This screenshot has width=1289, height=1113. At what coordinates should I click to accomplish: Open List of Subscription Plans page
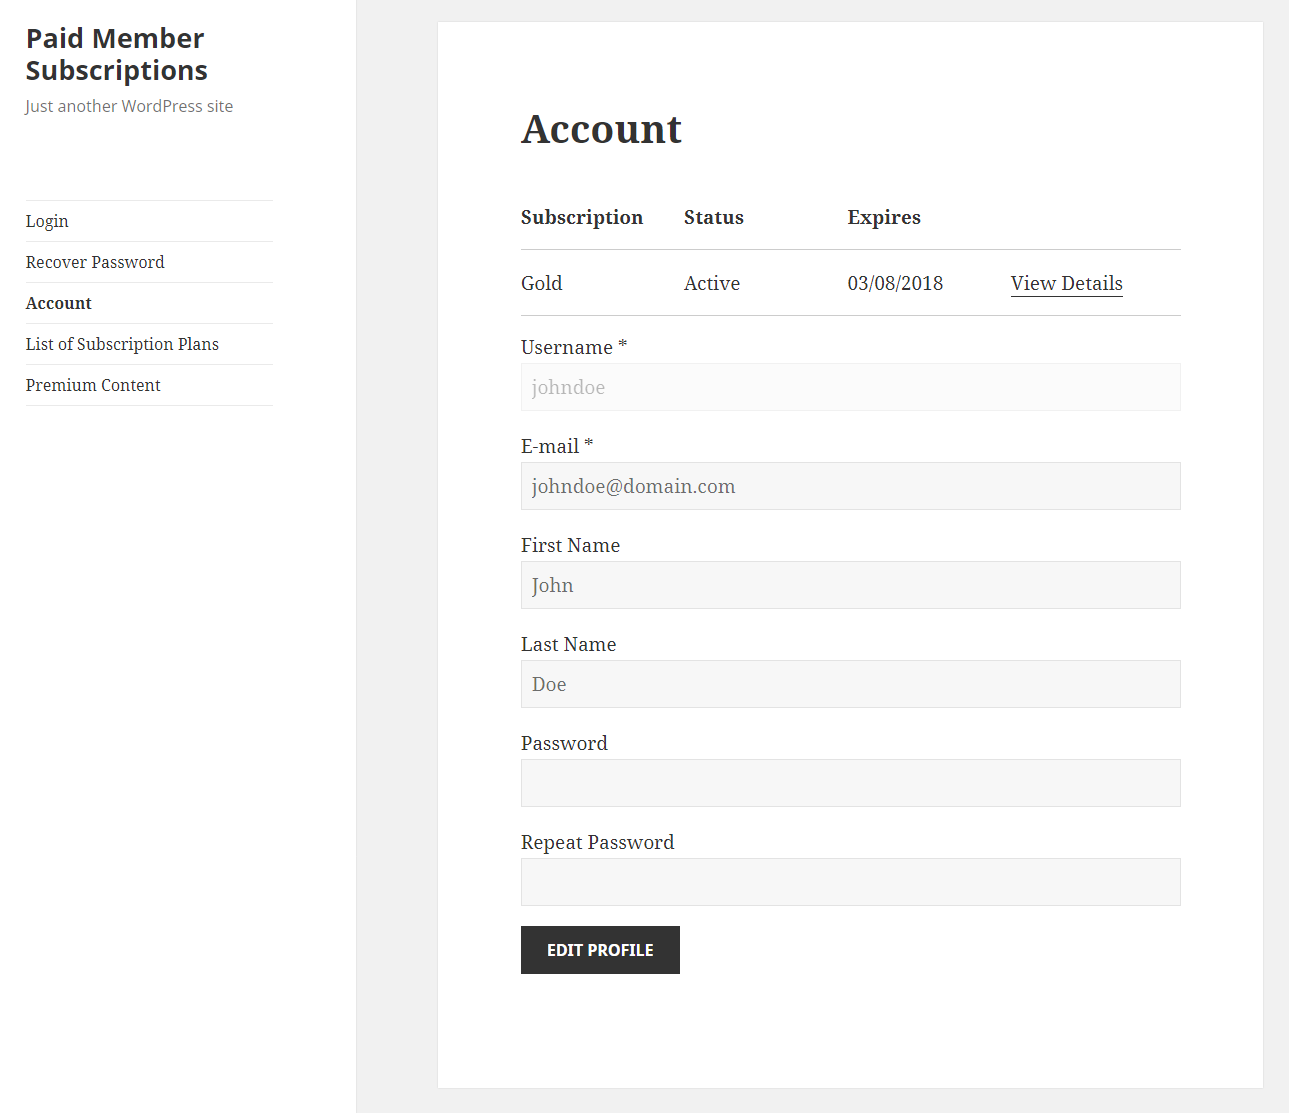[122, 344]
